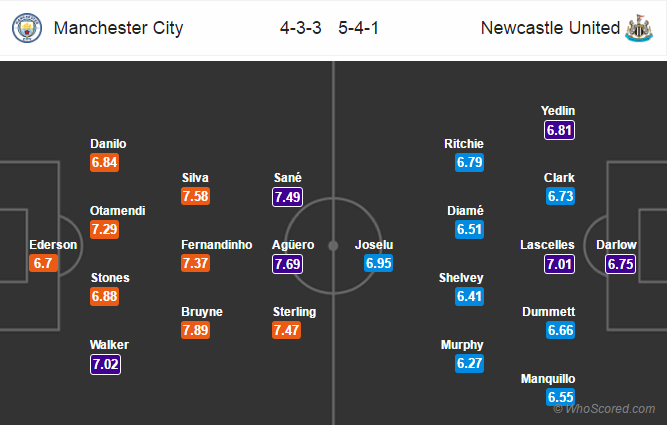Viewport: 667px width, 425px height.
Task: Select Lascelles' 7.01 rating badge
Action: point(559,264)
